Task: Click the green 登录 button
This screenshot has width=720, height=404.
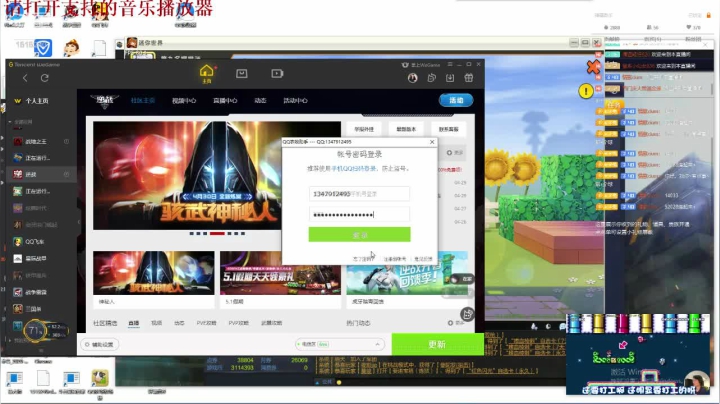Action: (x=359, y=235)
